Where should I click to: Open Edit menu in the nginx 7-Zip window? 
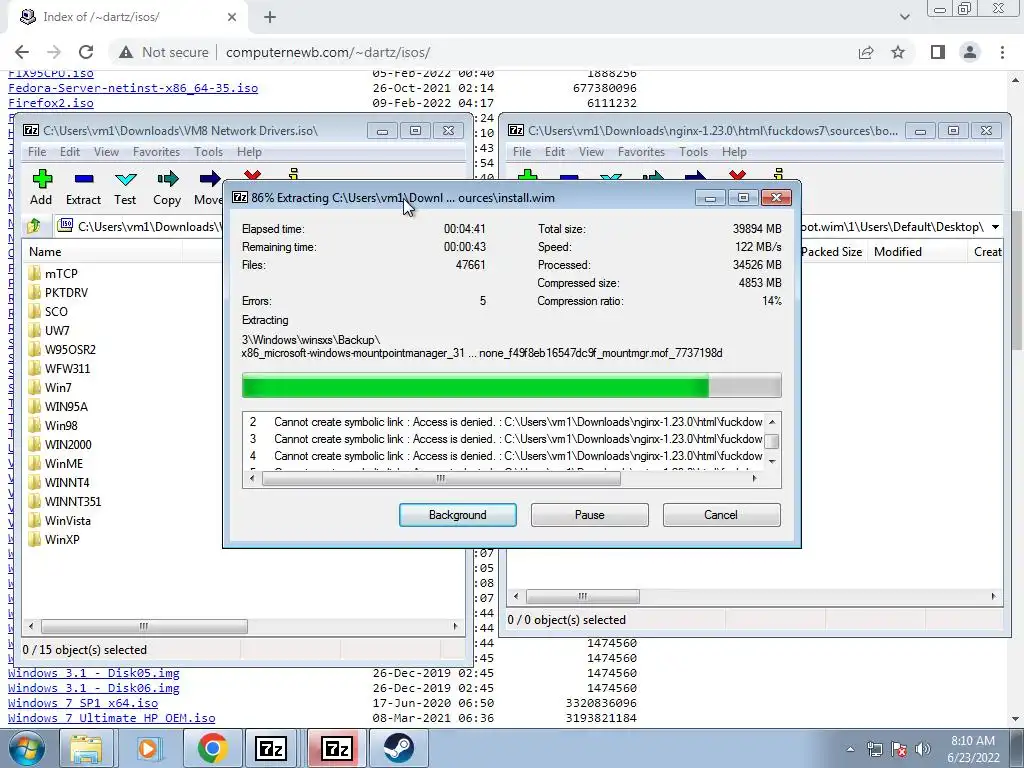click(555, 152)
